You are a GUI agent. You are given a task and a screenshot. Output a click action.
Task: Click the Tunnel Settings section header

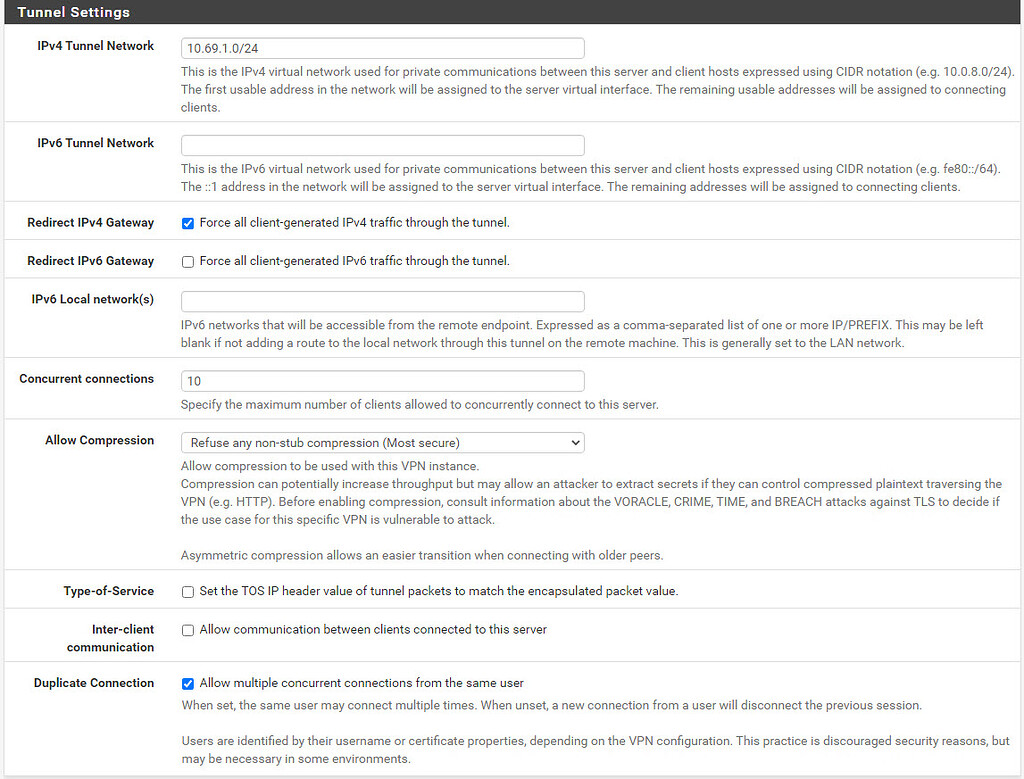[x=73, y=12]
